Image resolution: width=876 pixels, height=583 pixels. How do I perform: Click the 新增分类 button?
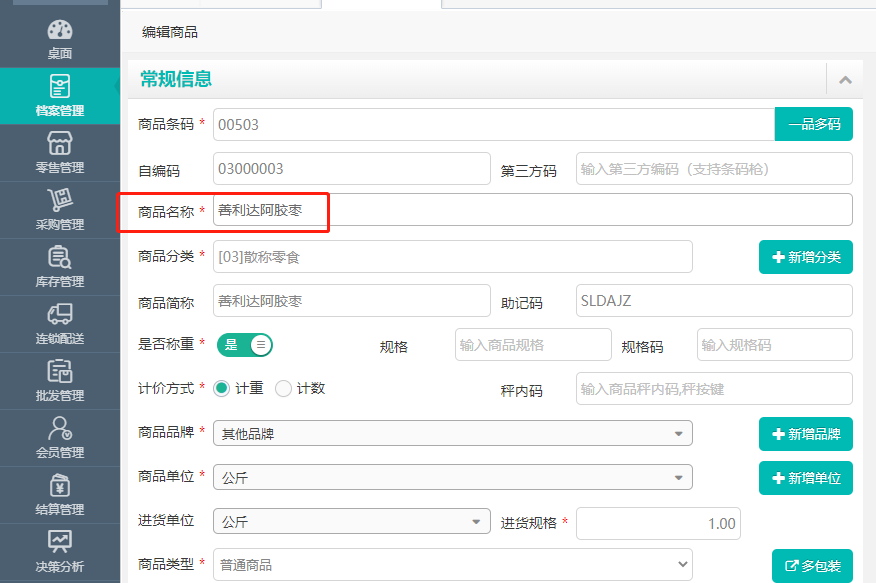pyautogui.click(x=806, y=257)
